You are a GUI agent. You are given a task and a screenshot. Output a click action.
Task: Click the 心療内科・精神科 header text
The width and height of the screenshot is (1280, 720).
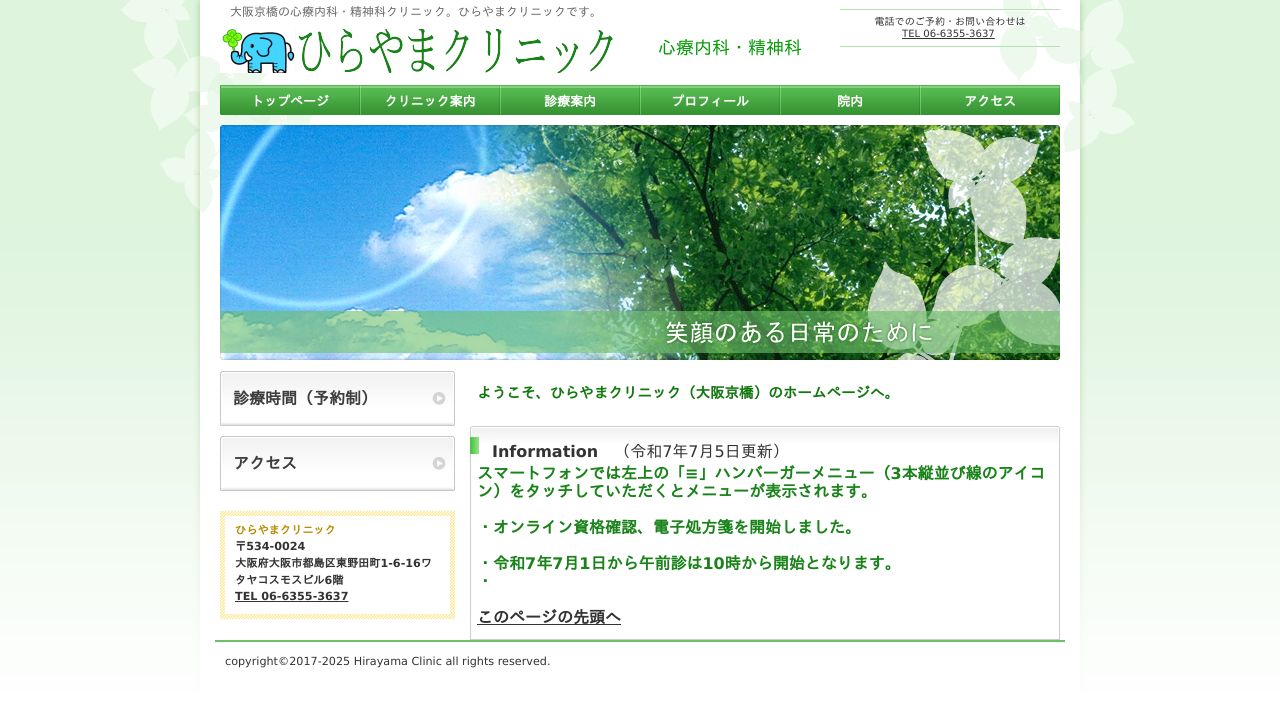[730, 48]
